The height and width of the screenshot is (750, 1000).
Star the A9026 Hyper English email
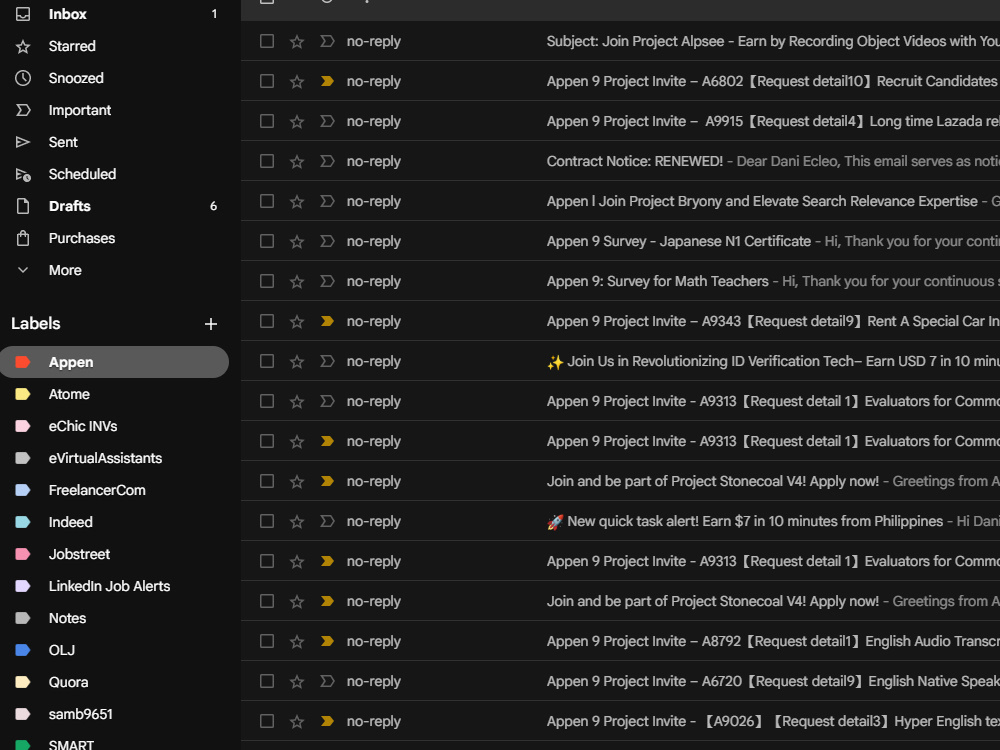[x=297, y=721]
